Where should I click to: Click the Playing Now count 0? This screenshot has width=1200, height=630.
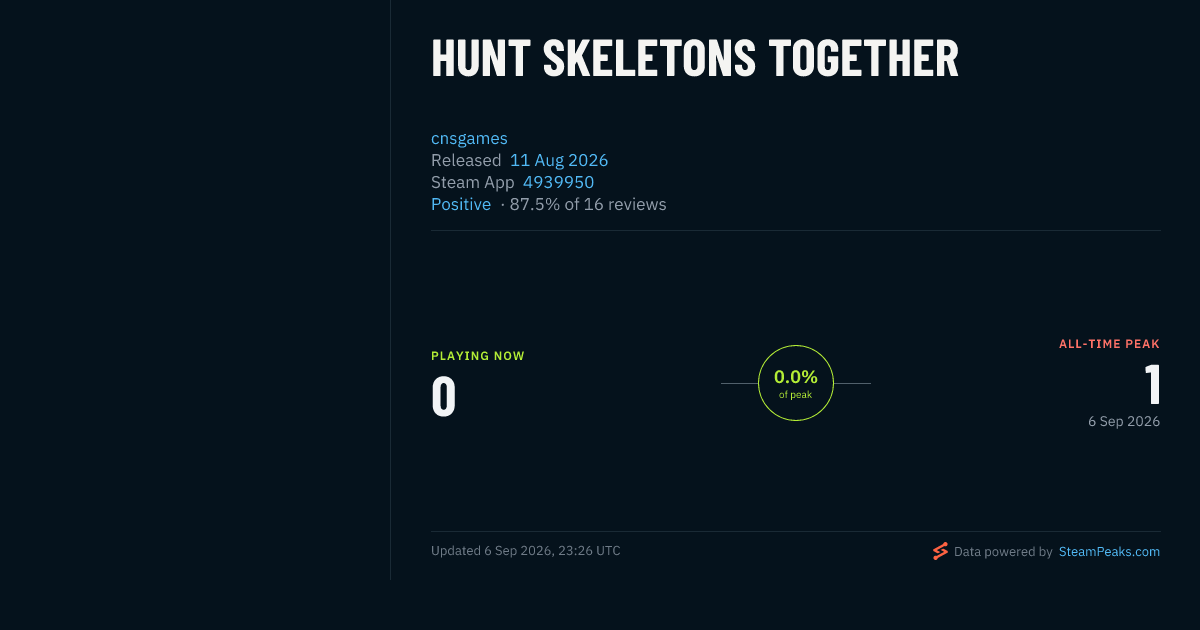(444, 396)
